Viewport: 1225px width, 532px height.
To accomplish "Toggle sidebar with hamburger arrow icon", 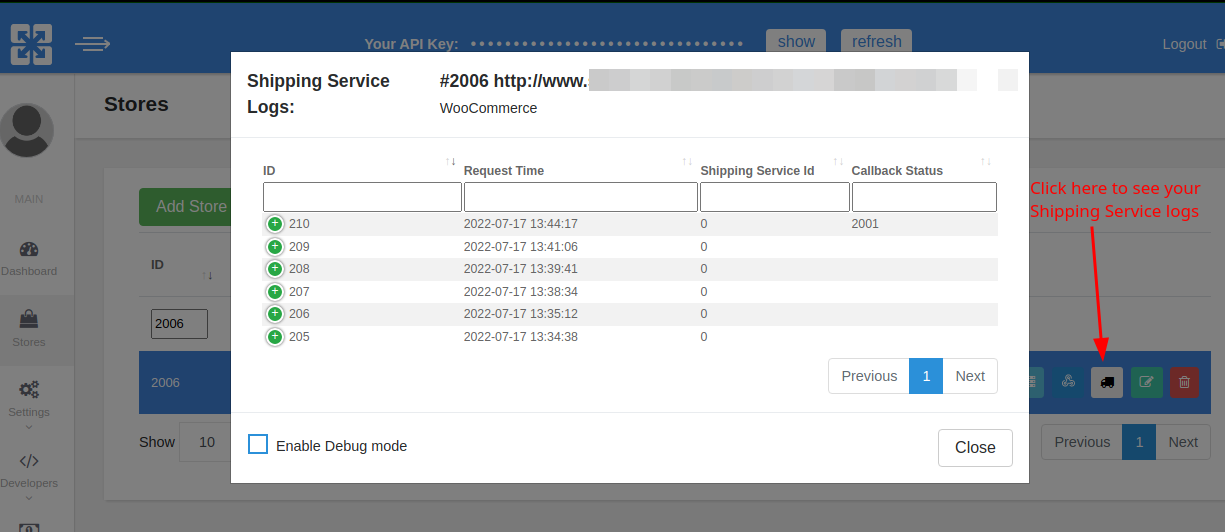I will point(92,44).
